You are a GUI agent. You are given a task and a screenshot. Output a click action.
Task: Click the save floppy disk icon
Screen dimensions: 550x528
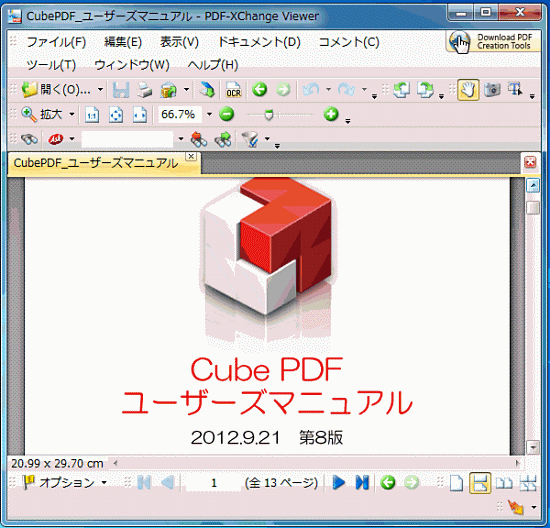click(x=121, y=90)
